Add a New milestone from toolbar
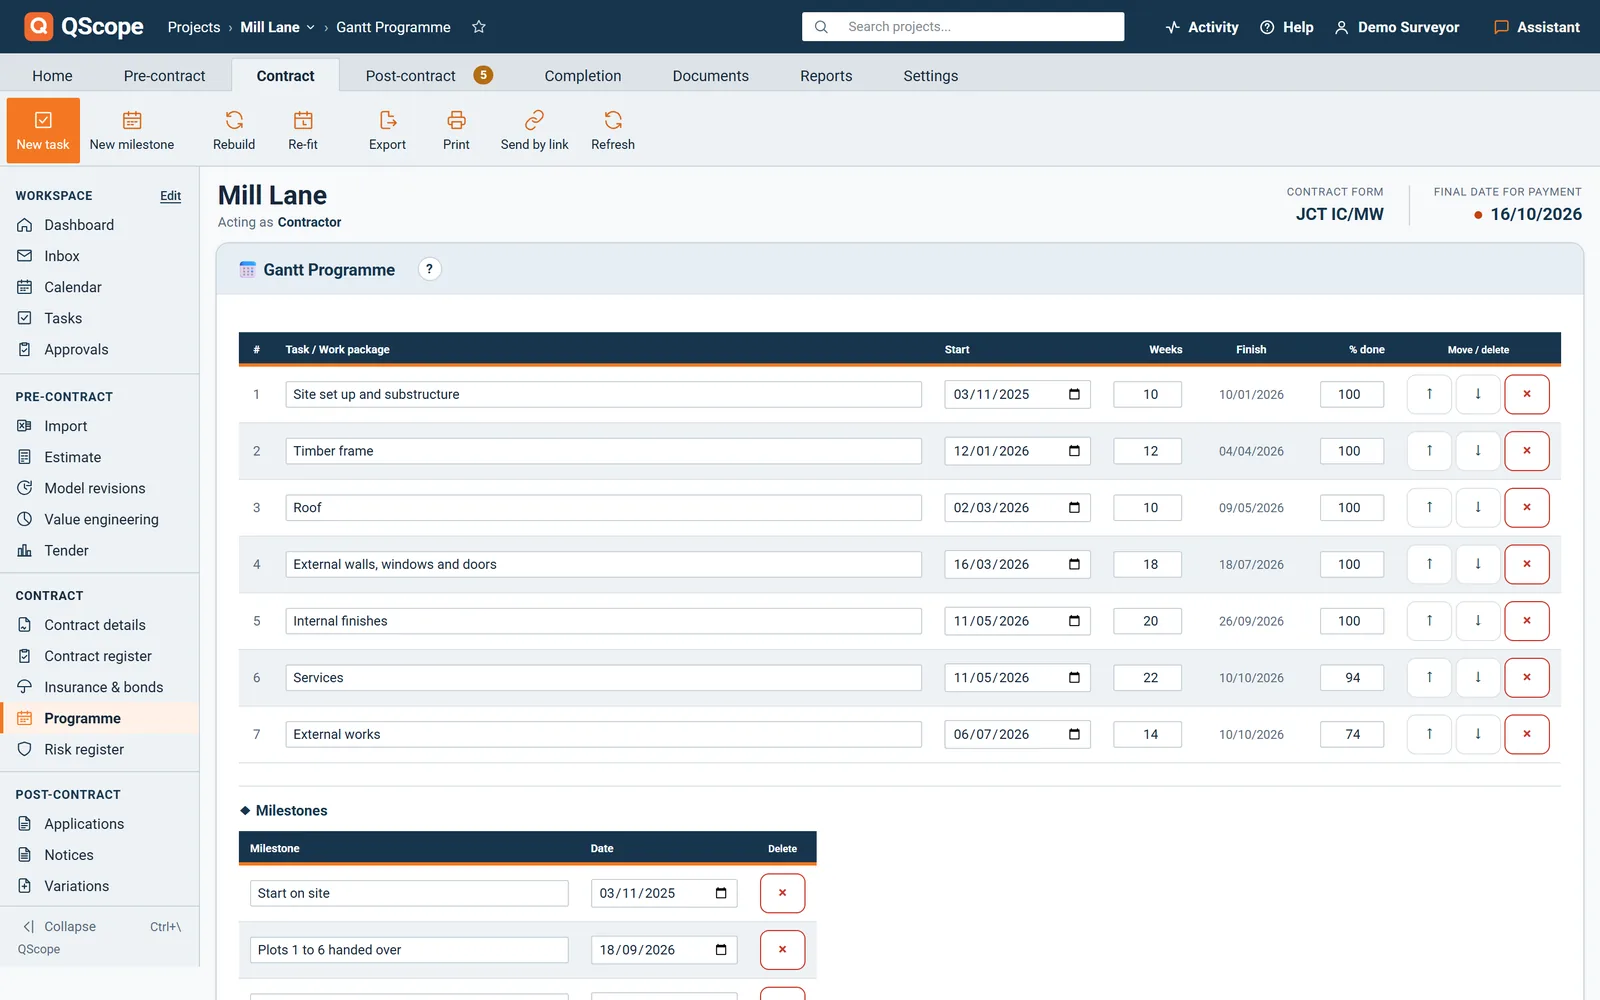Image resolution: width=1600 pixels, height=1000 pixels. point(132,130)
